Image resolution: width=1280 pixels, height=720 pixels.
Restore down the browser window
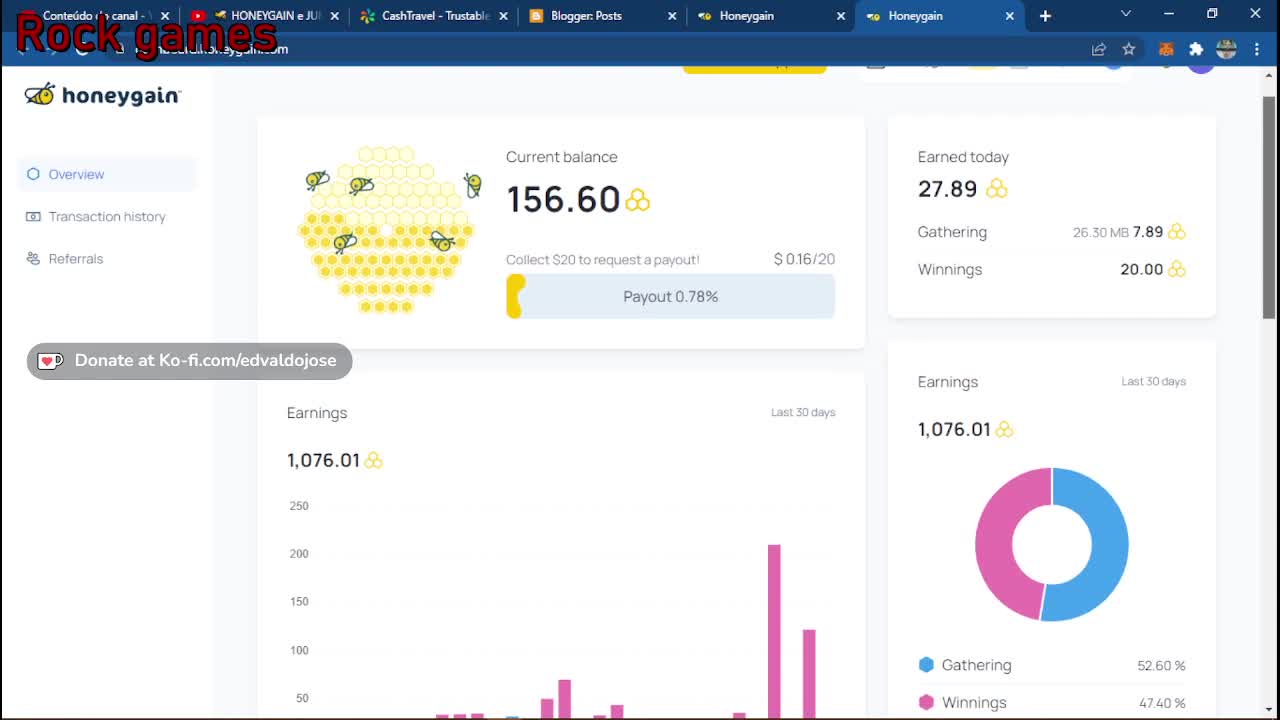click(x=1212, y=14)
